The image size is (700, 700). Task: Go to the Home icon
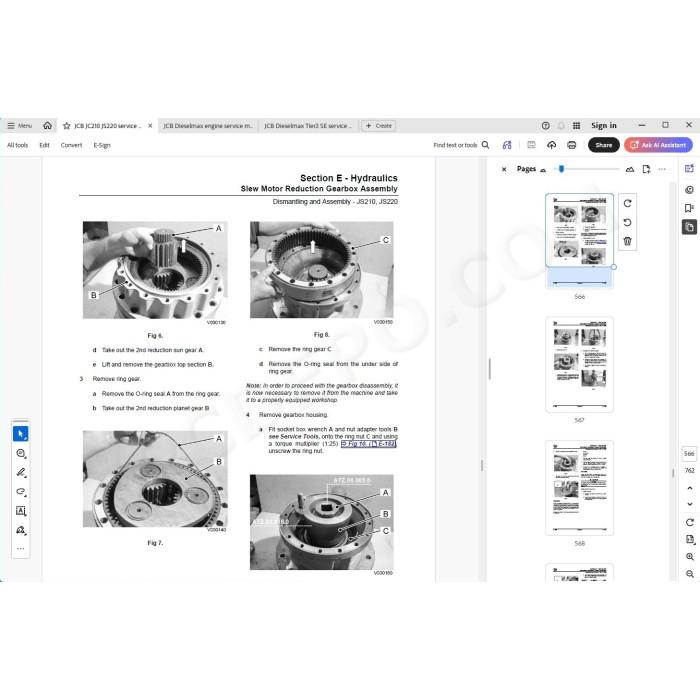pos(47,126)
